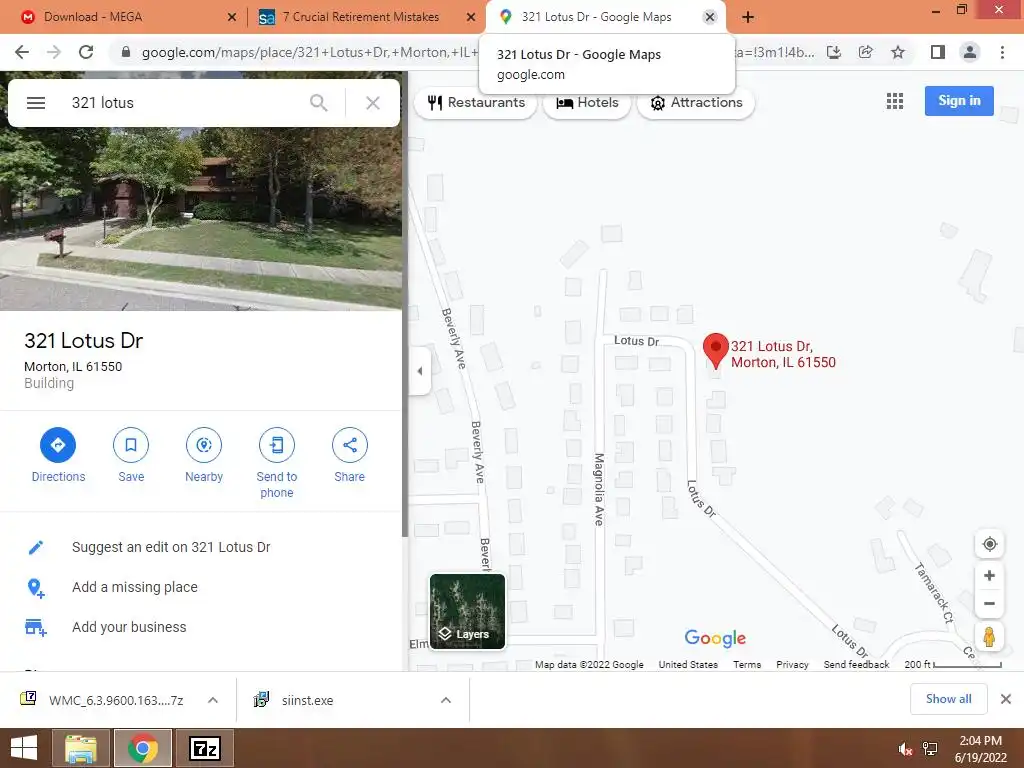Clear the search with the X icon

pos(373,103)
